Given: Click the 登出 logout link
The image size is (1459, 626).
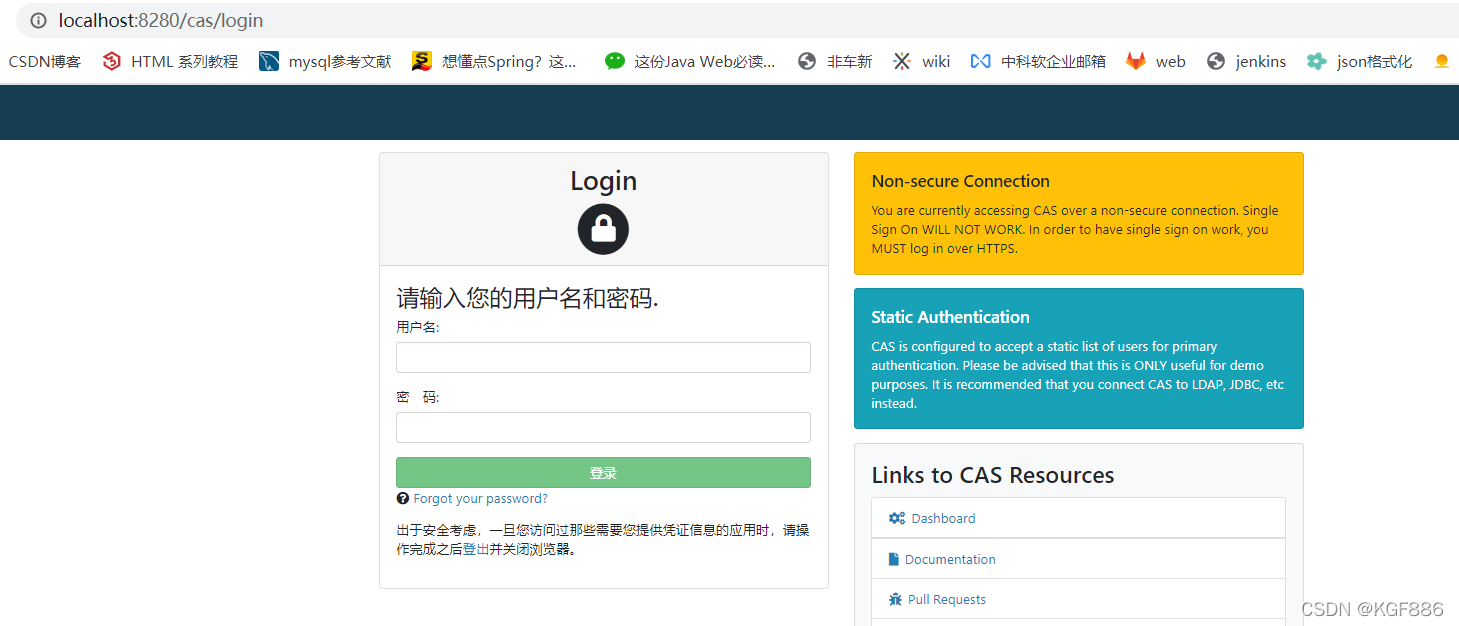Looking at the screenshot, I should click(x=476, y=549).
